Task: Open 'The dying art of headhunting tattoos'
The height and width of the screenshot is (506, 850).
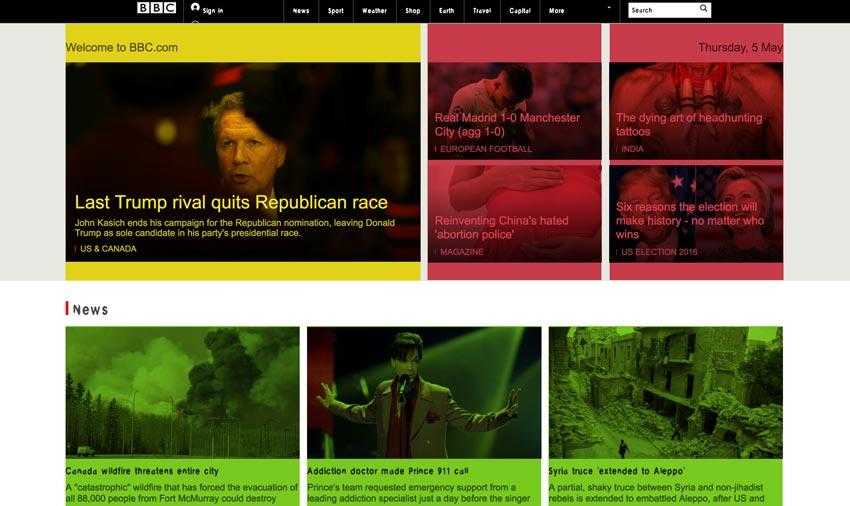Action: 688,124
